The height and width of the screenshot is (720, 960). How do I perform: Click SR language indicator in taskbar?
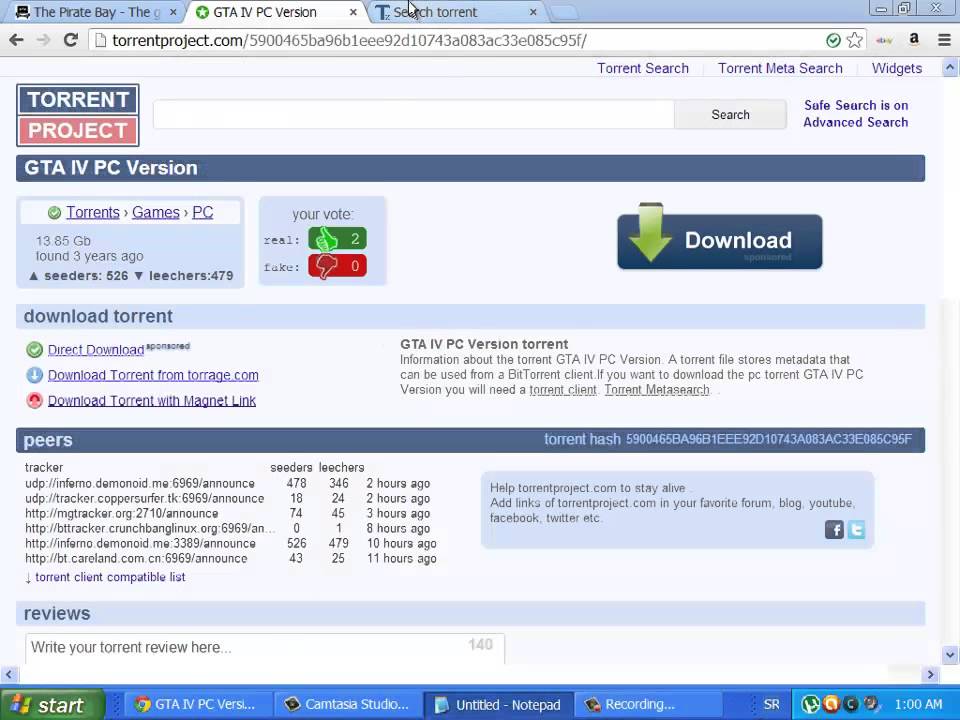coord(771,705)
